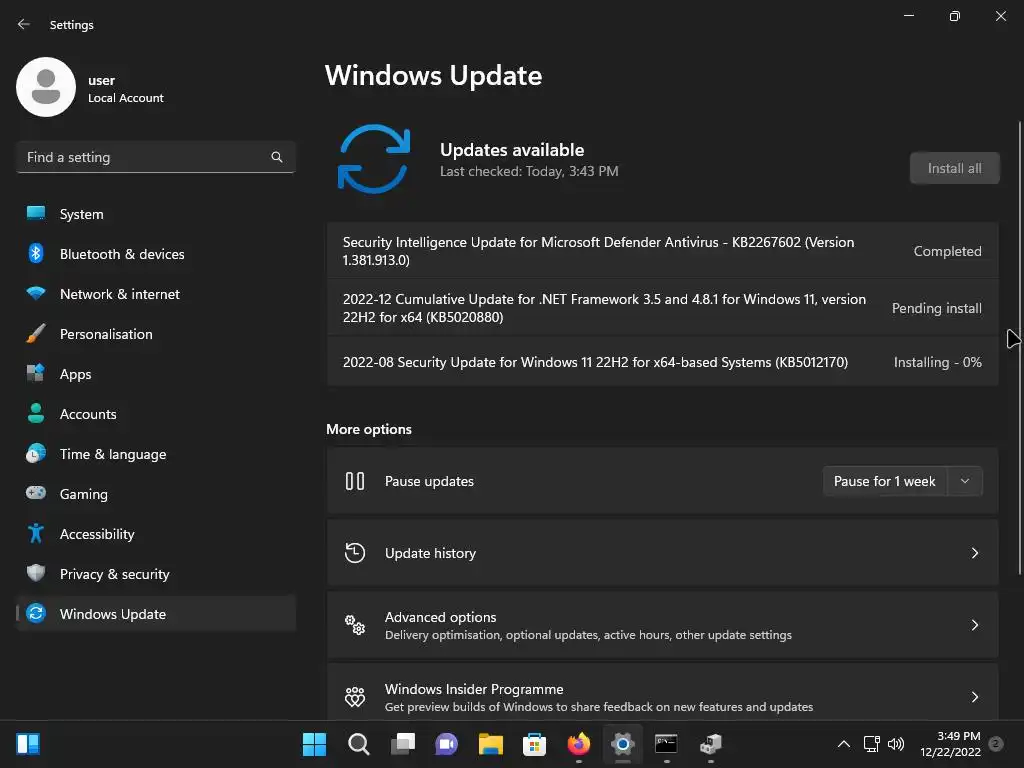Viewport: 1024px width, 768px height.
Task: Click the network tray icon
Action: pos(871,744)
